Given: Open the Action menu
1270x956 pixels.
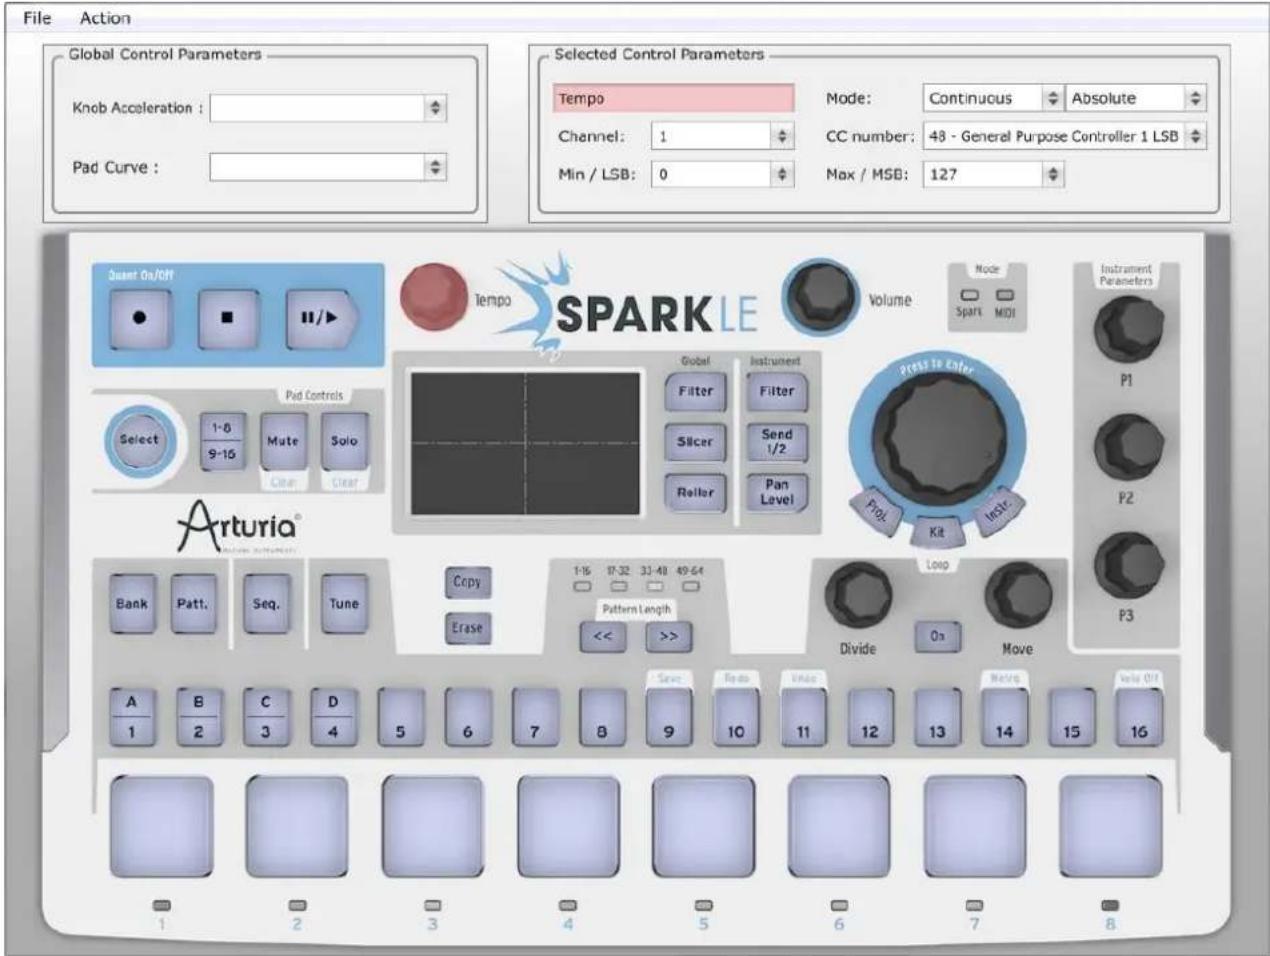Looking at the screenshot, I should point(105,18).
